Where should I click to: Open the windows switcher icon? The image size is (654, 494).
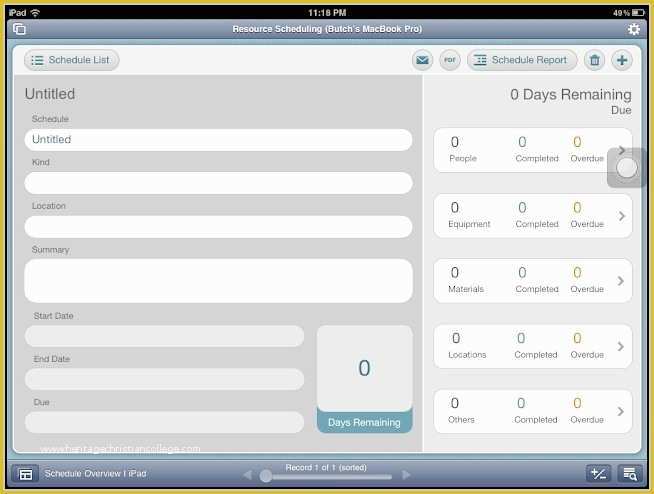point(19,29)
